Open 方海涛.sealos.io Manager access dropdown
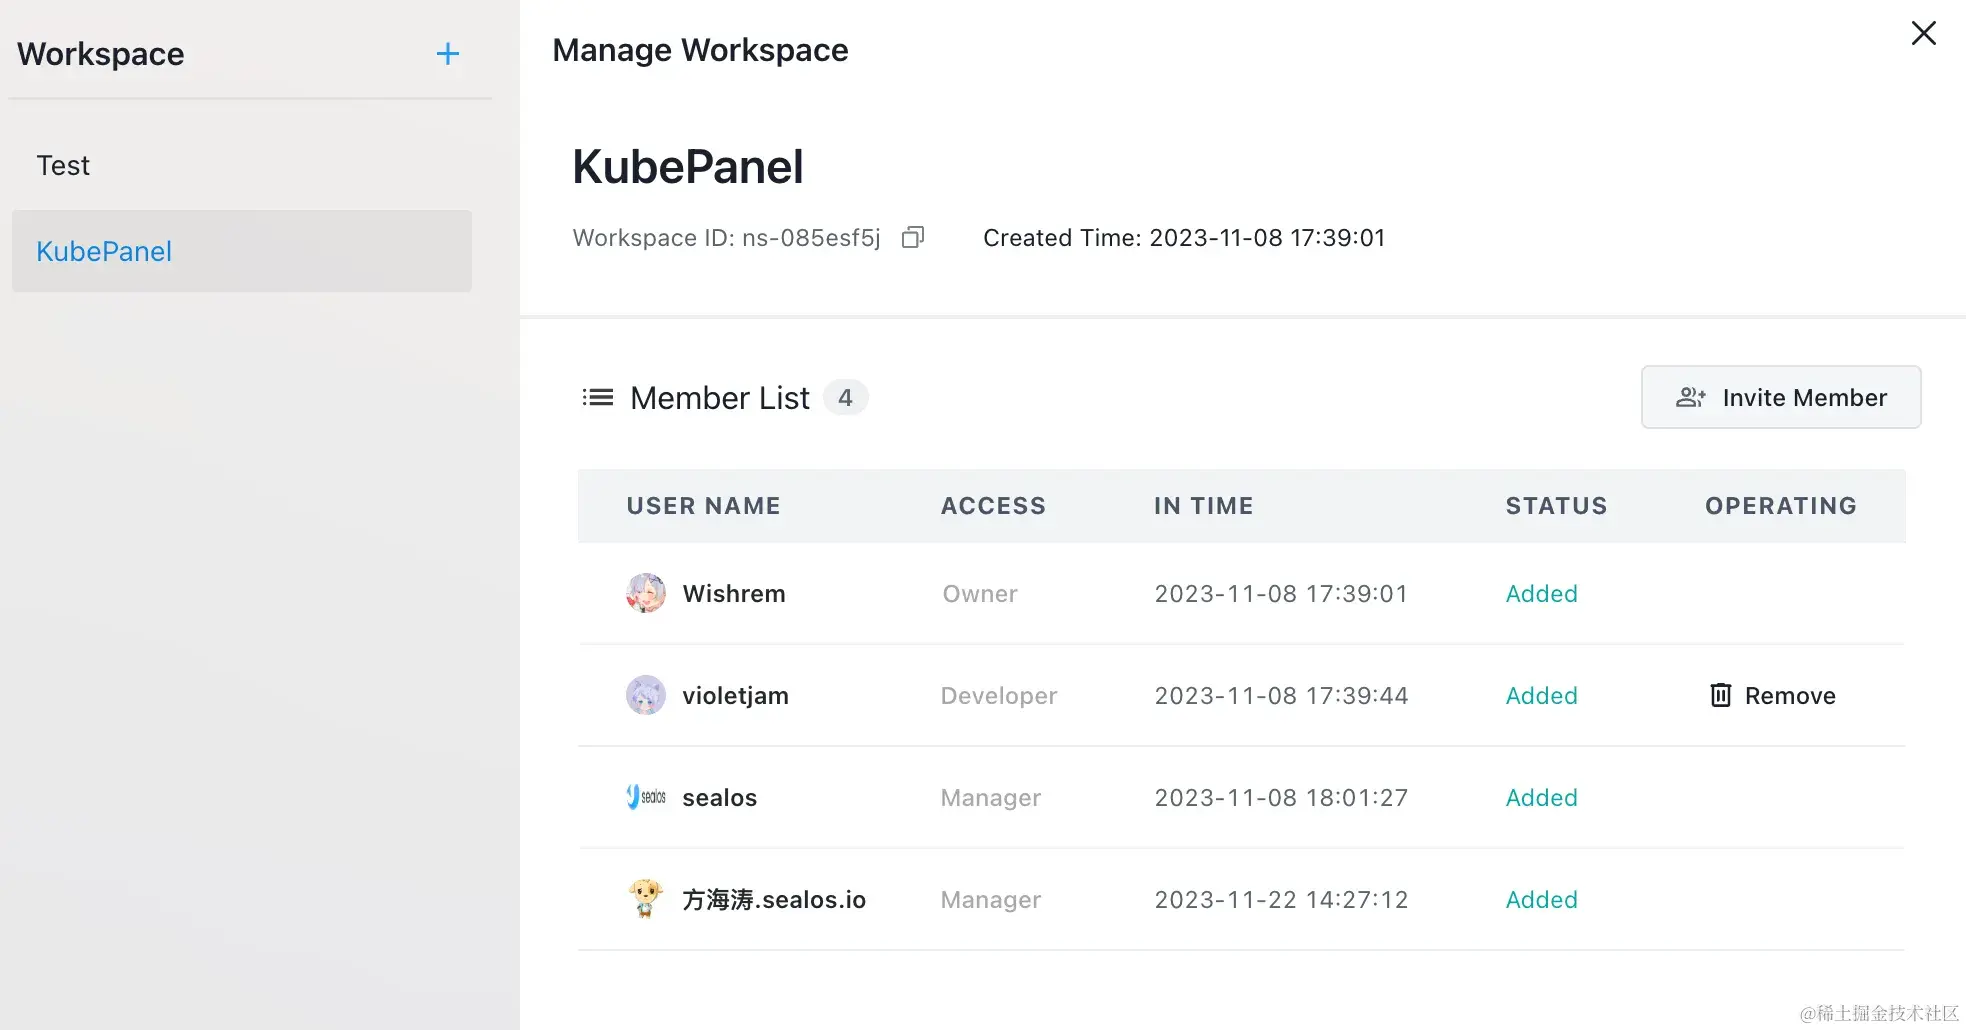This screenshot has width=1966, height=1030. coord(991,899)
